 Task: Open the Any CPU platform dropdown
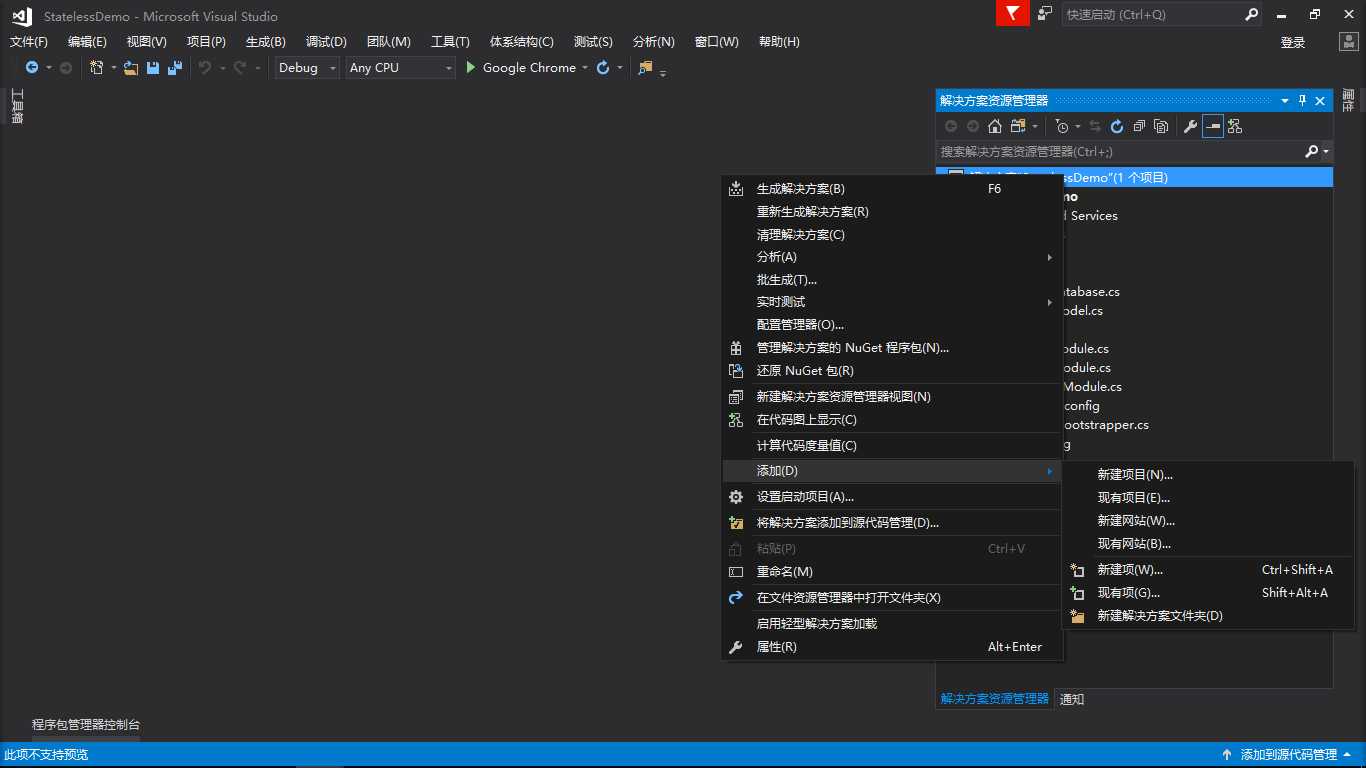[x=400, y=68]
